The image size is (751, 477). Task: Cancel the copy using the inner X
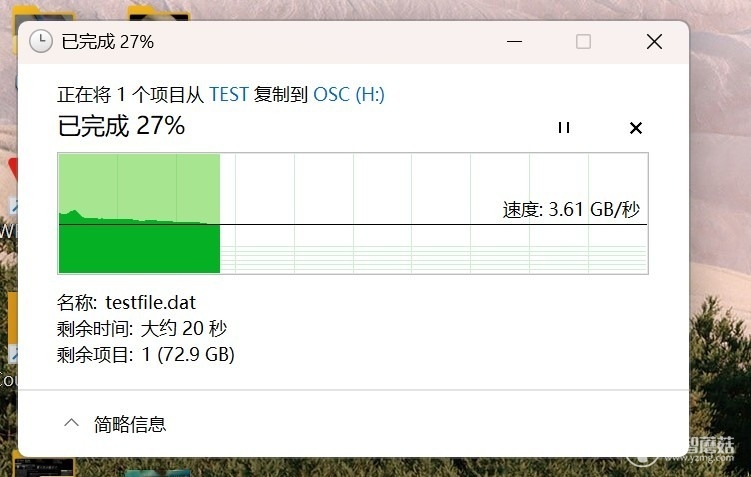pos(636,128)
